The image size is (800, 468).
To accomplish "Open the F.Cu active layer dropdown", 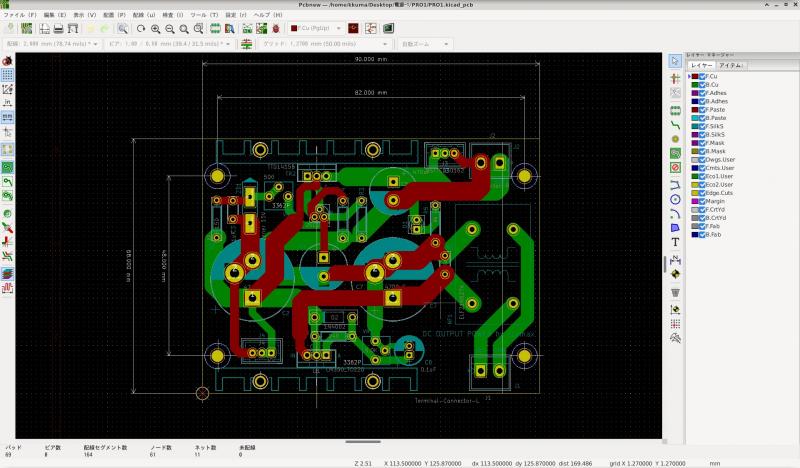I will [316, 29].
